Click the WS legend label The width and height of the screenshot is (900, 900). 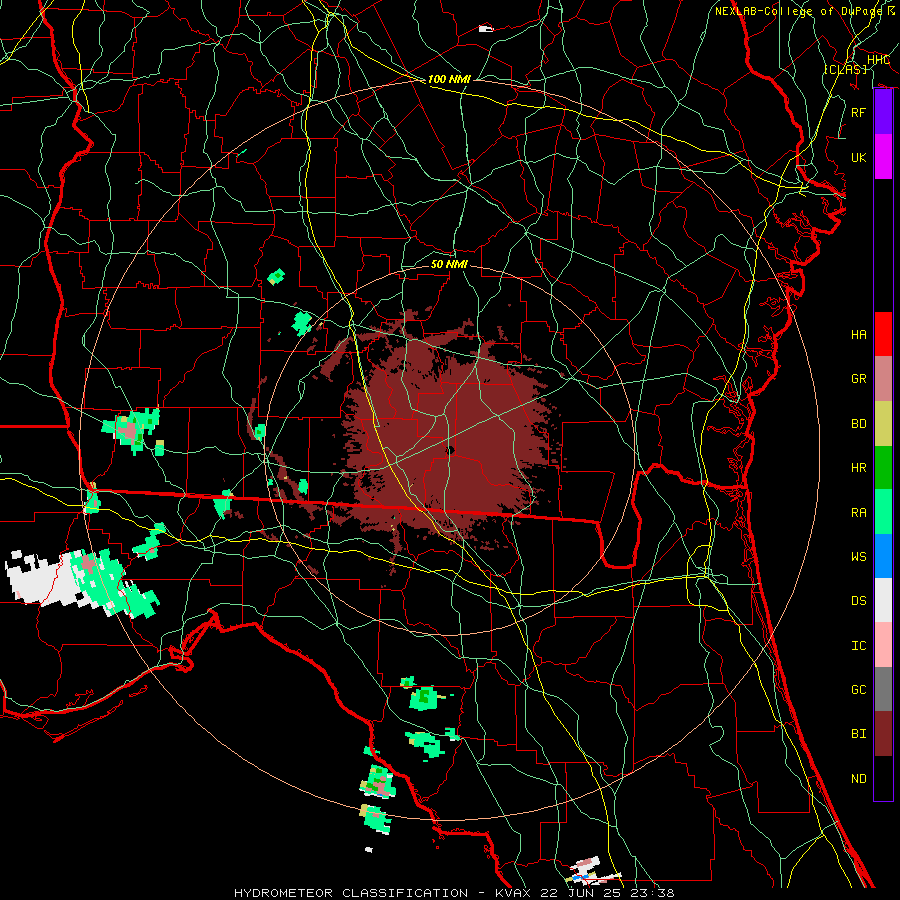click(x=858, y=557)
